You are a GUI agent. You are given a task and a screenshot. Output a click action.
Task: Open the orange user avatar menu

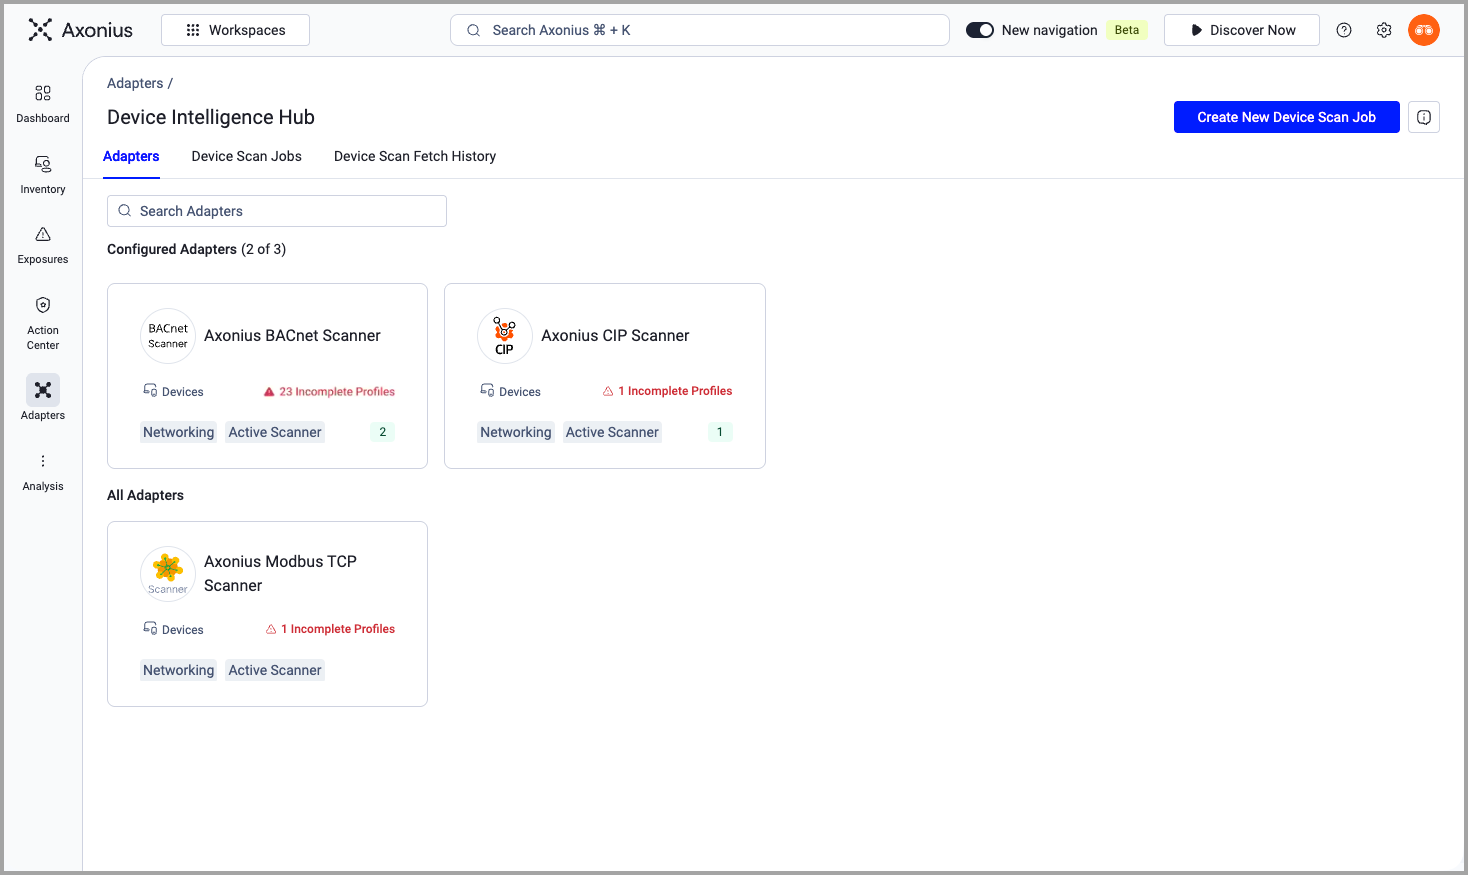pos(1424,30)
